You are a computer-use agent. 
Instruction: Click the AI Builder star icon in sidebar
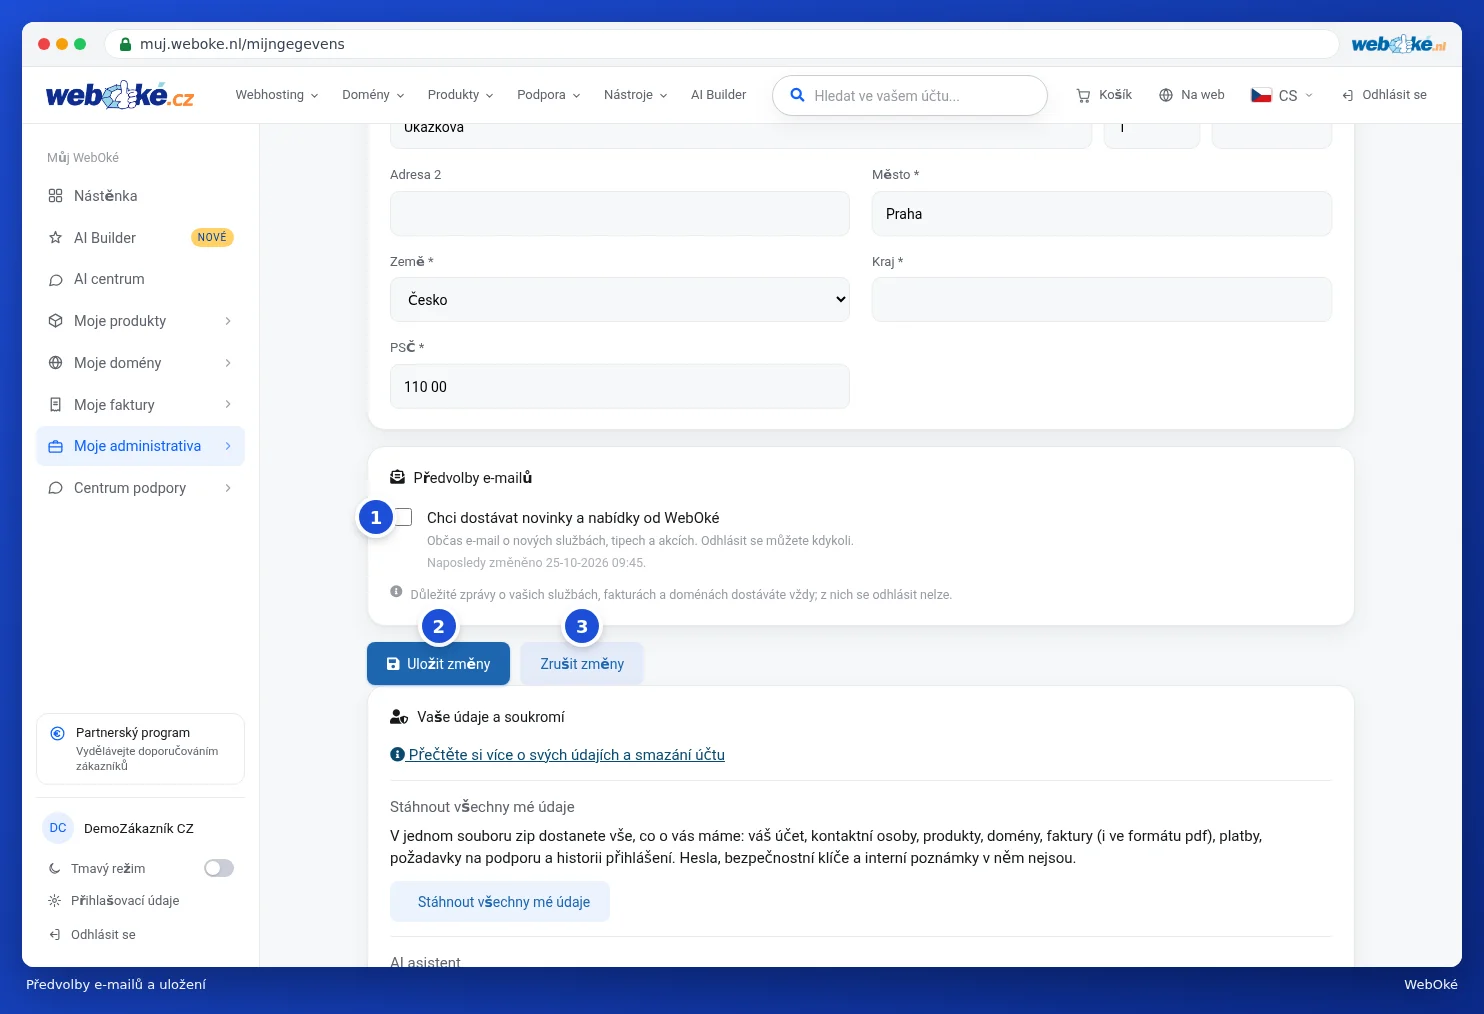click(56, 238)
